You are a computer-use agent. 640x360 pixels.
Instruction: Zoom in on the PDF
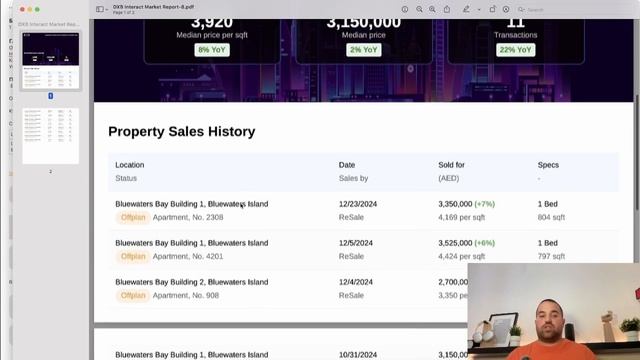click(432, 9)
